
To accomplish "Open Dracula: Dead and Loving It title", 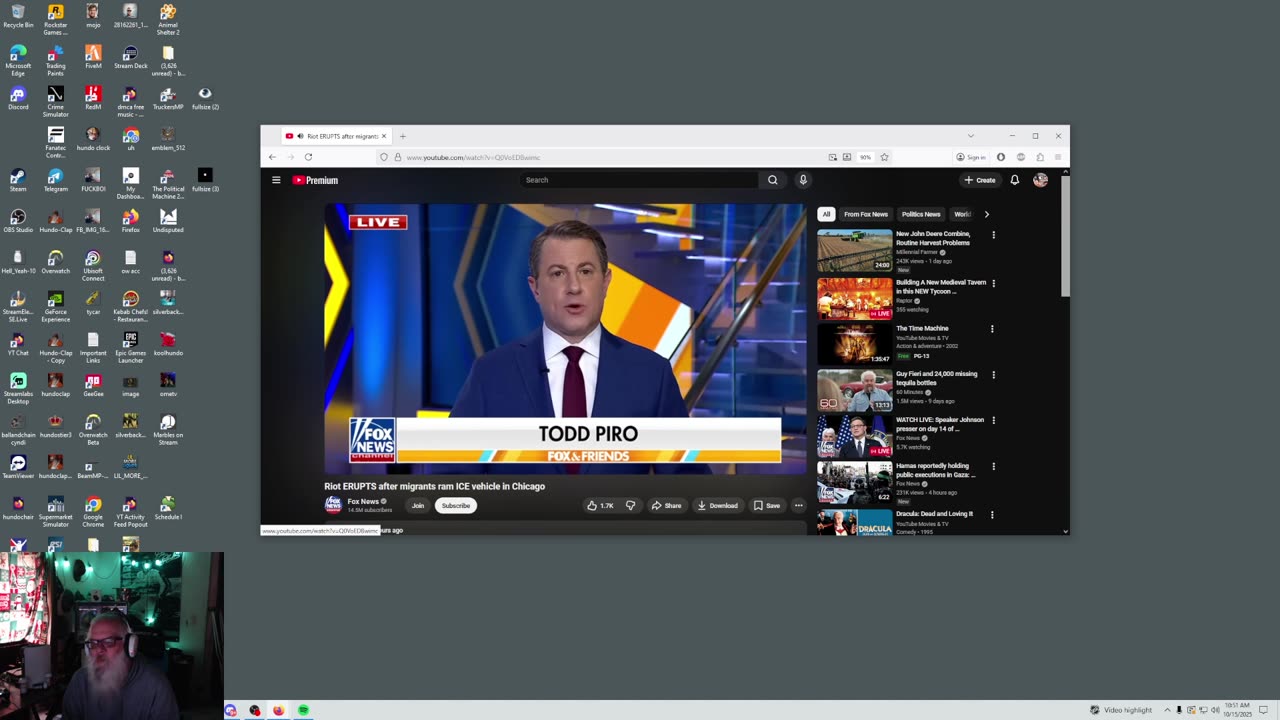I will pyautogui.click(x=934, y=514).
